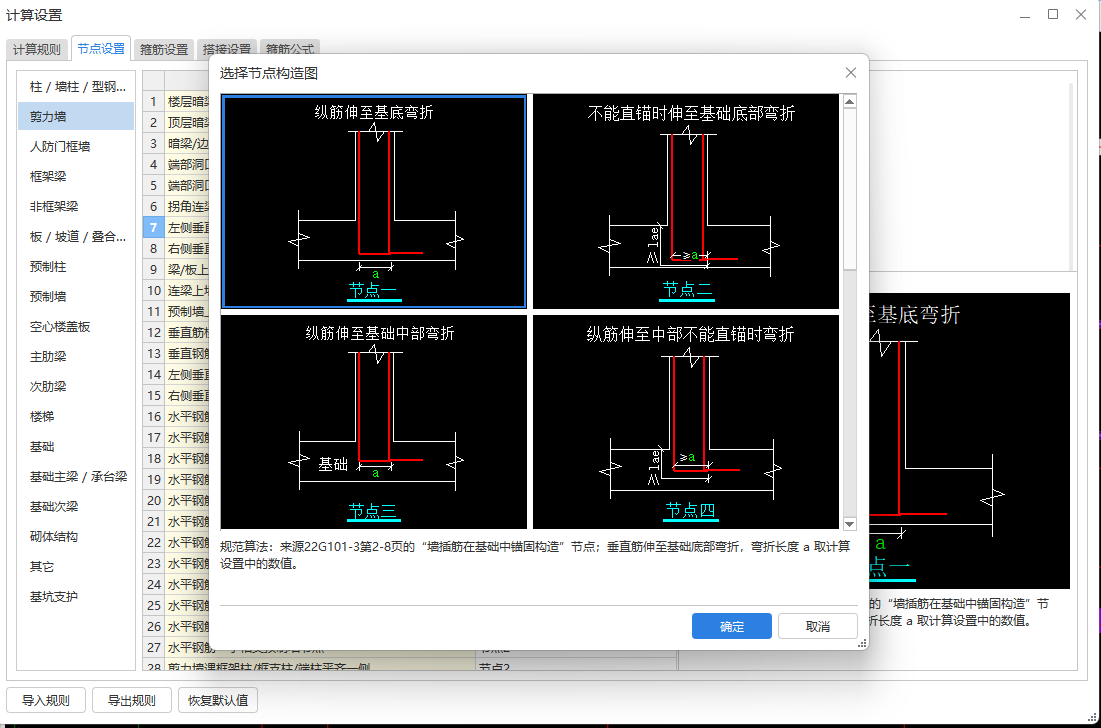The width and height of the screenshot is (1101, 728).
Task: Click the 导入规则 button
Action: point(46,700)
